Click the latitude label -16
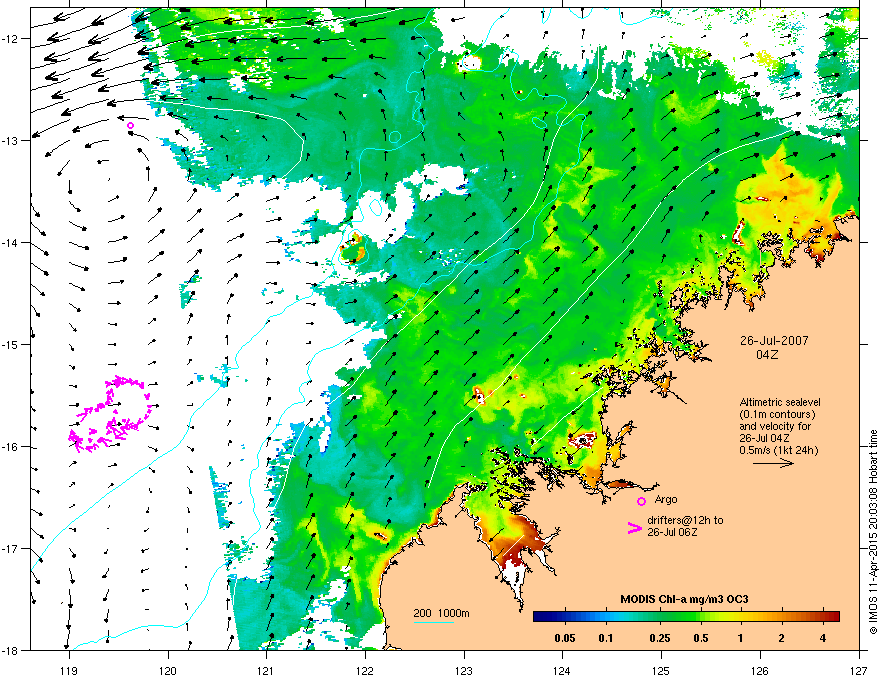Screen dimensions: 880x680 click(x=10, y=447)
